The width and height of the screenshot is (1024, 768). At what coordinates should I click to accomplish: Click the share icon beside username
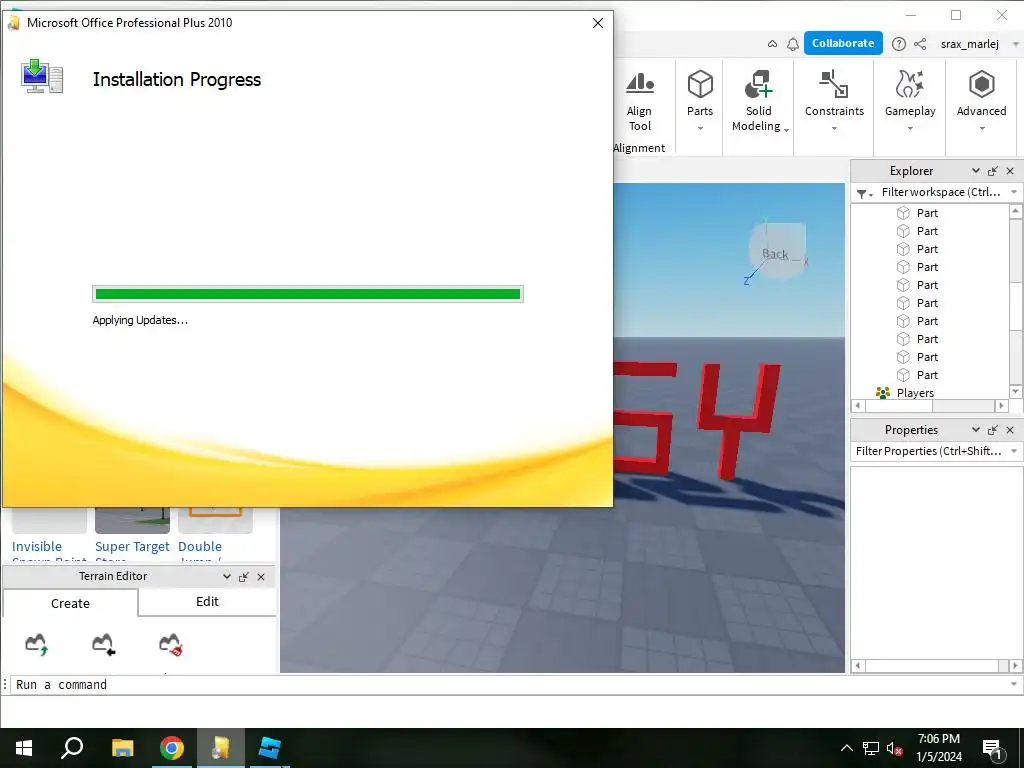click(x=920, y=44)
